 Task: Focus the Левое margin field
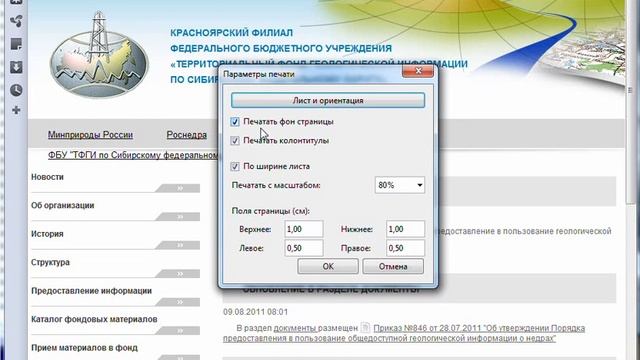point(304,248)
